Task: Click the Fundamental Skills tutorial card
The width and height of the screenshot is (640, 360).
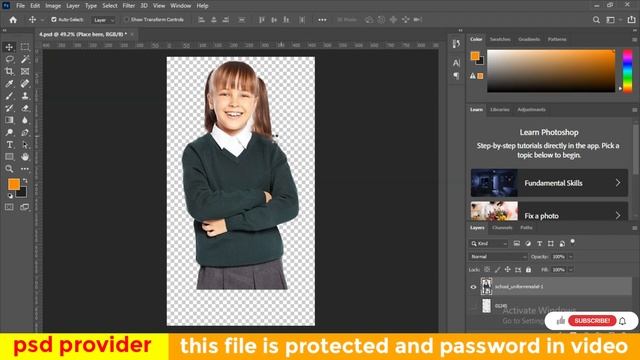Action: point(549,183)
